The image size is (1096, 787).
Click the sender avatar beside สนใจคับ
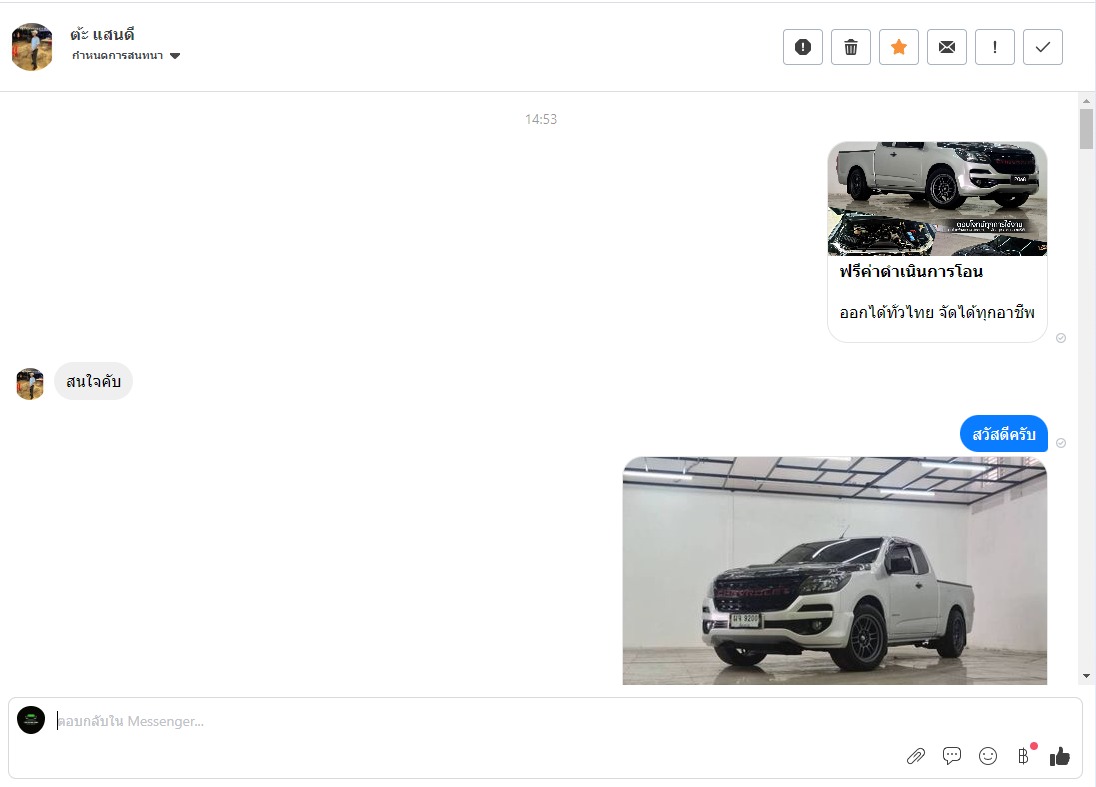30,384
